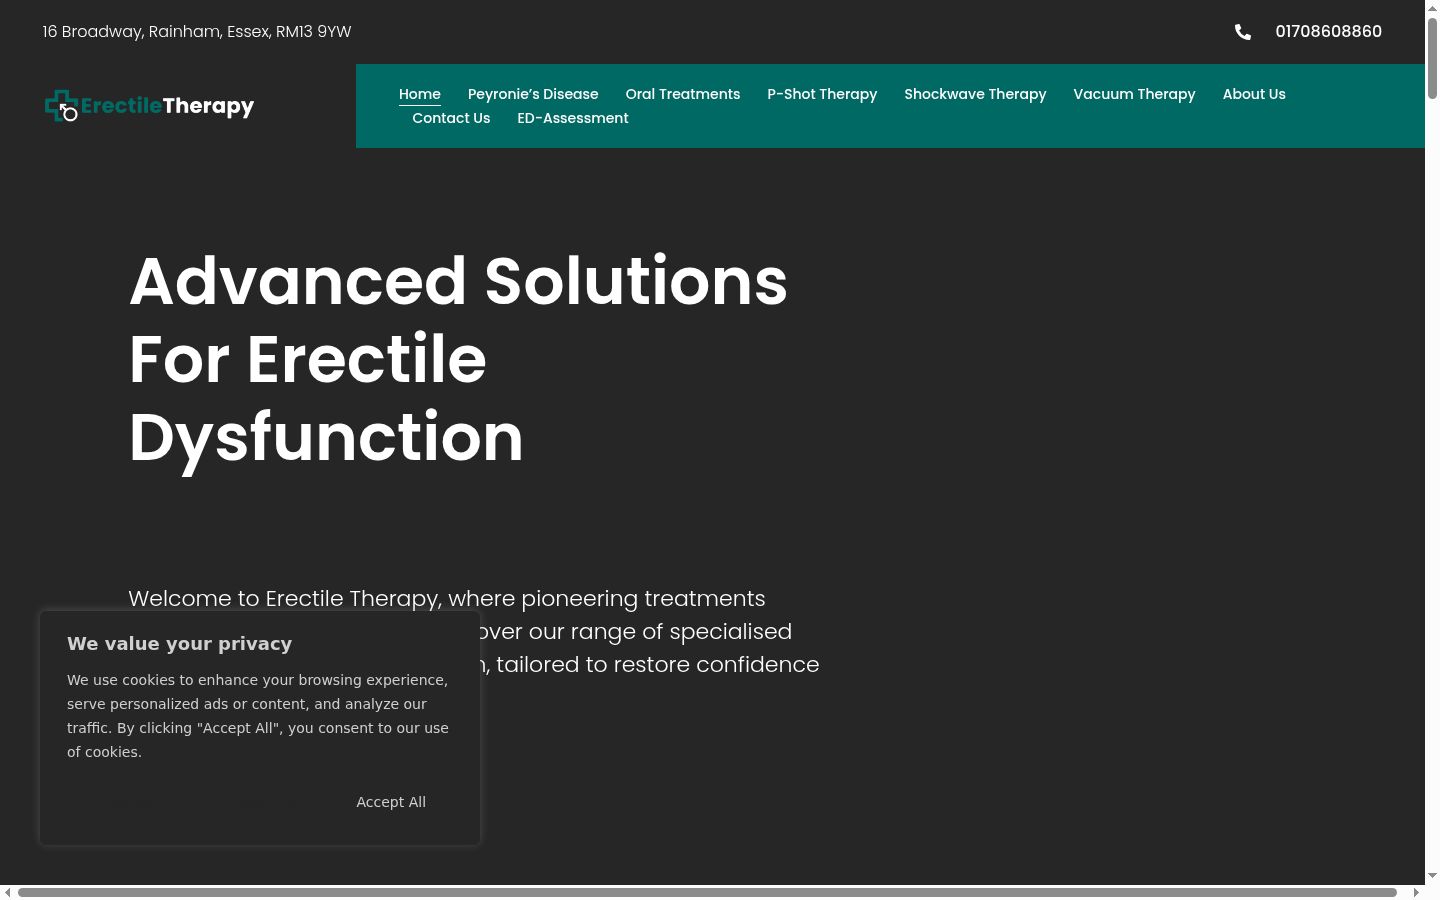
Task: Click the vertical scrollbar thumb
Action: coord(1432,58)
